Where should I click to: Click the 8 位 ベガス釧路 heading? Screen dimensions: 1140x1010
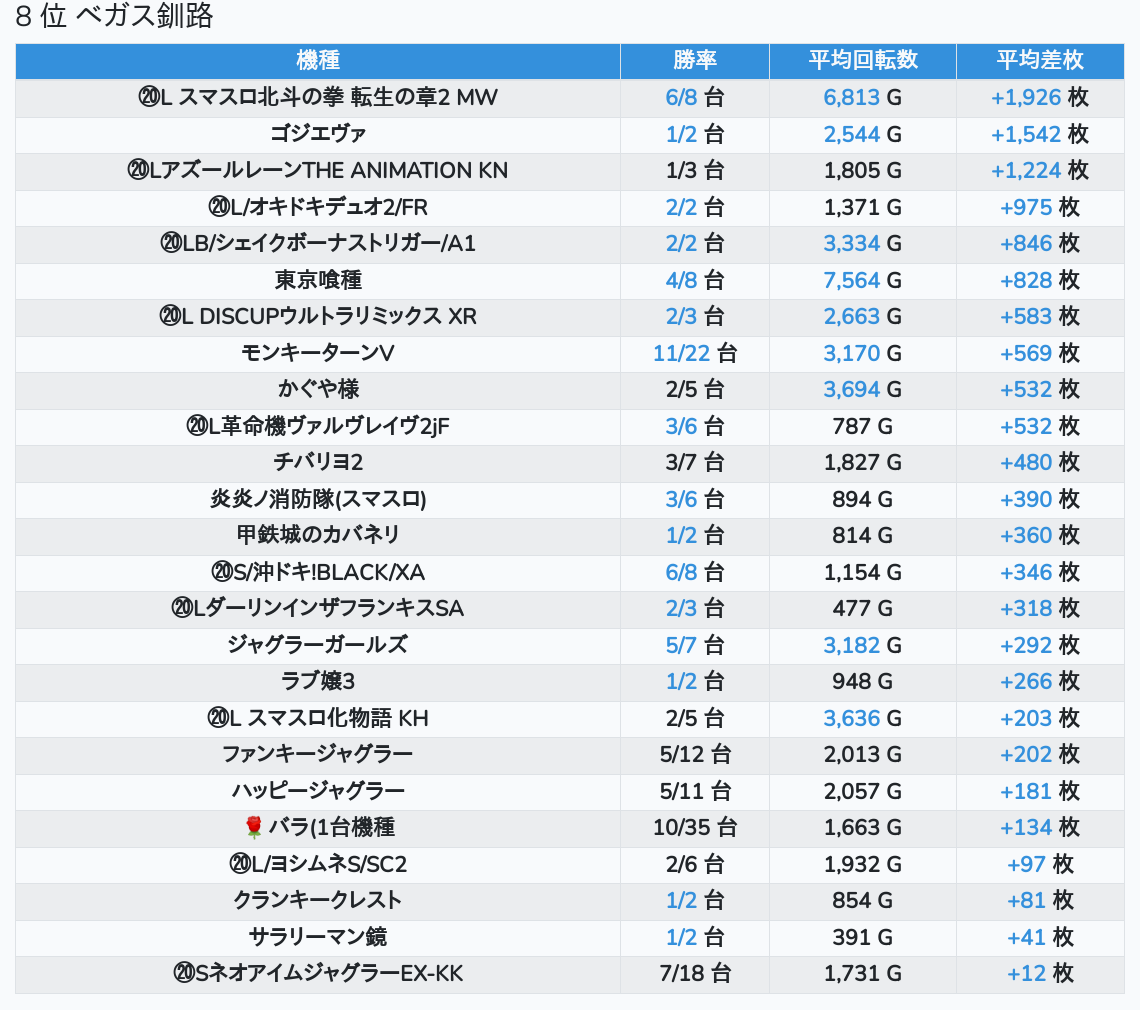pyautogui.click(x=114, y=17)
